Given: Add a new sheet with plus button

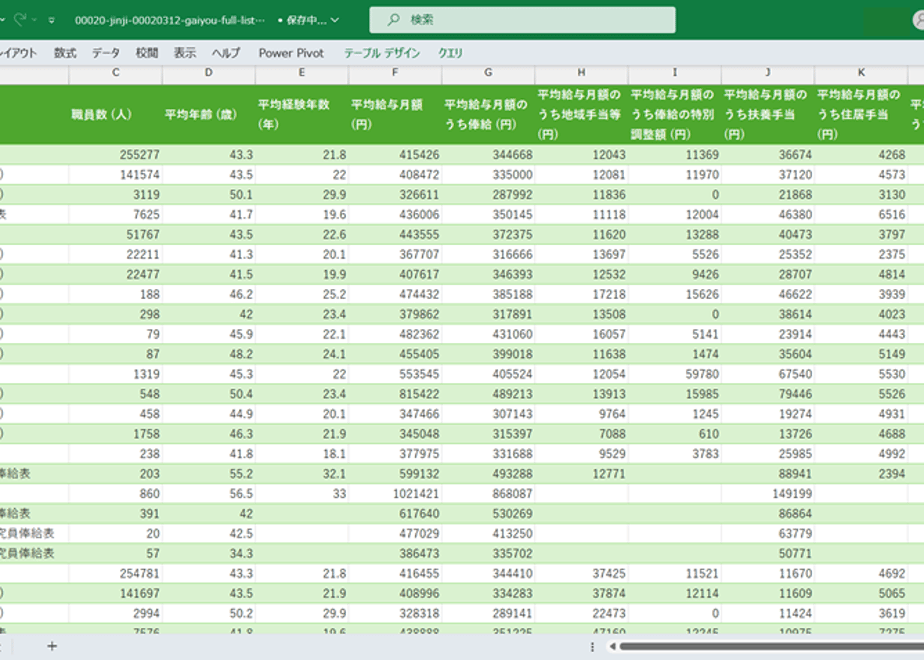Looking at the screenshot, I should click(52, 646).
